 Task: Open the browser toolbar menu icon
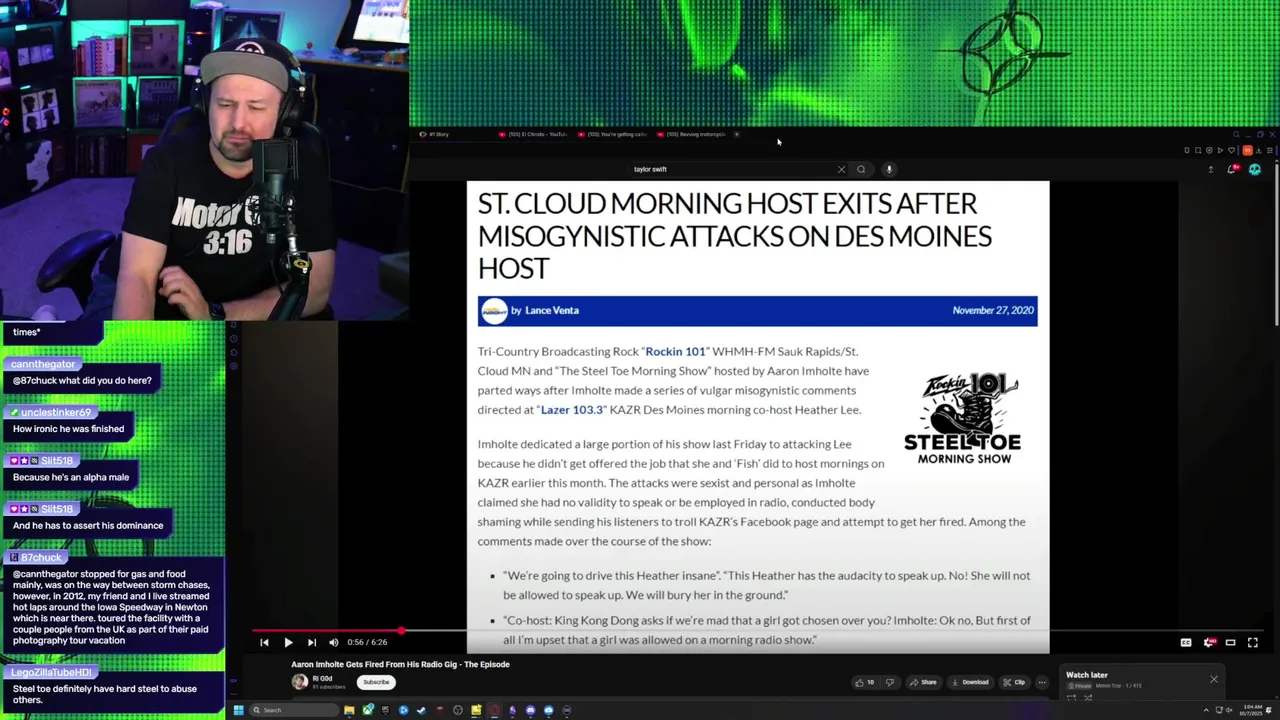(1270, 150)
